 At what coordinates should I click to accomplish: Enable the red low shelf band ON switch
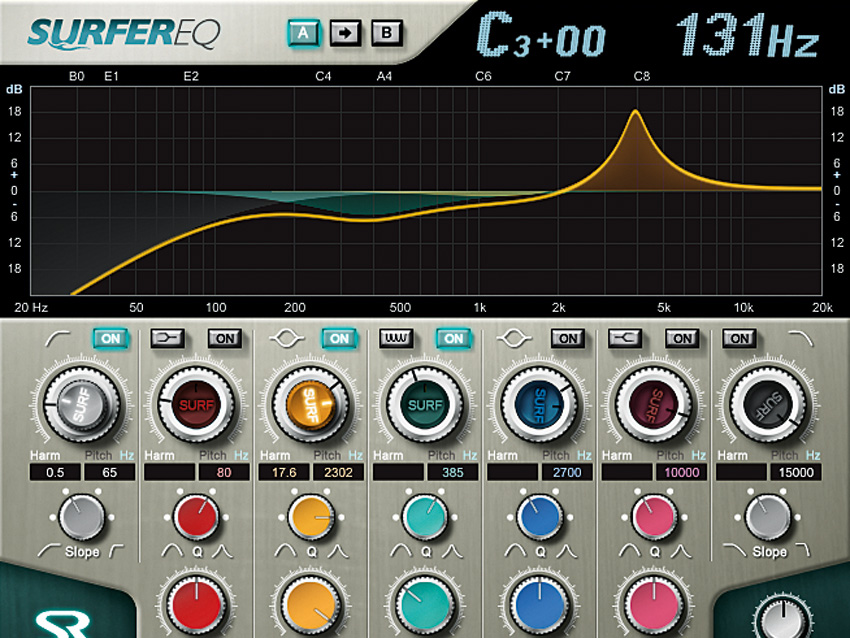(x=225, y=339)
